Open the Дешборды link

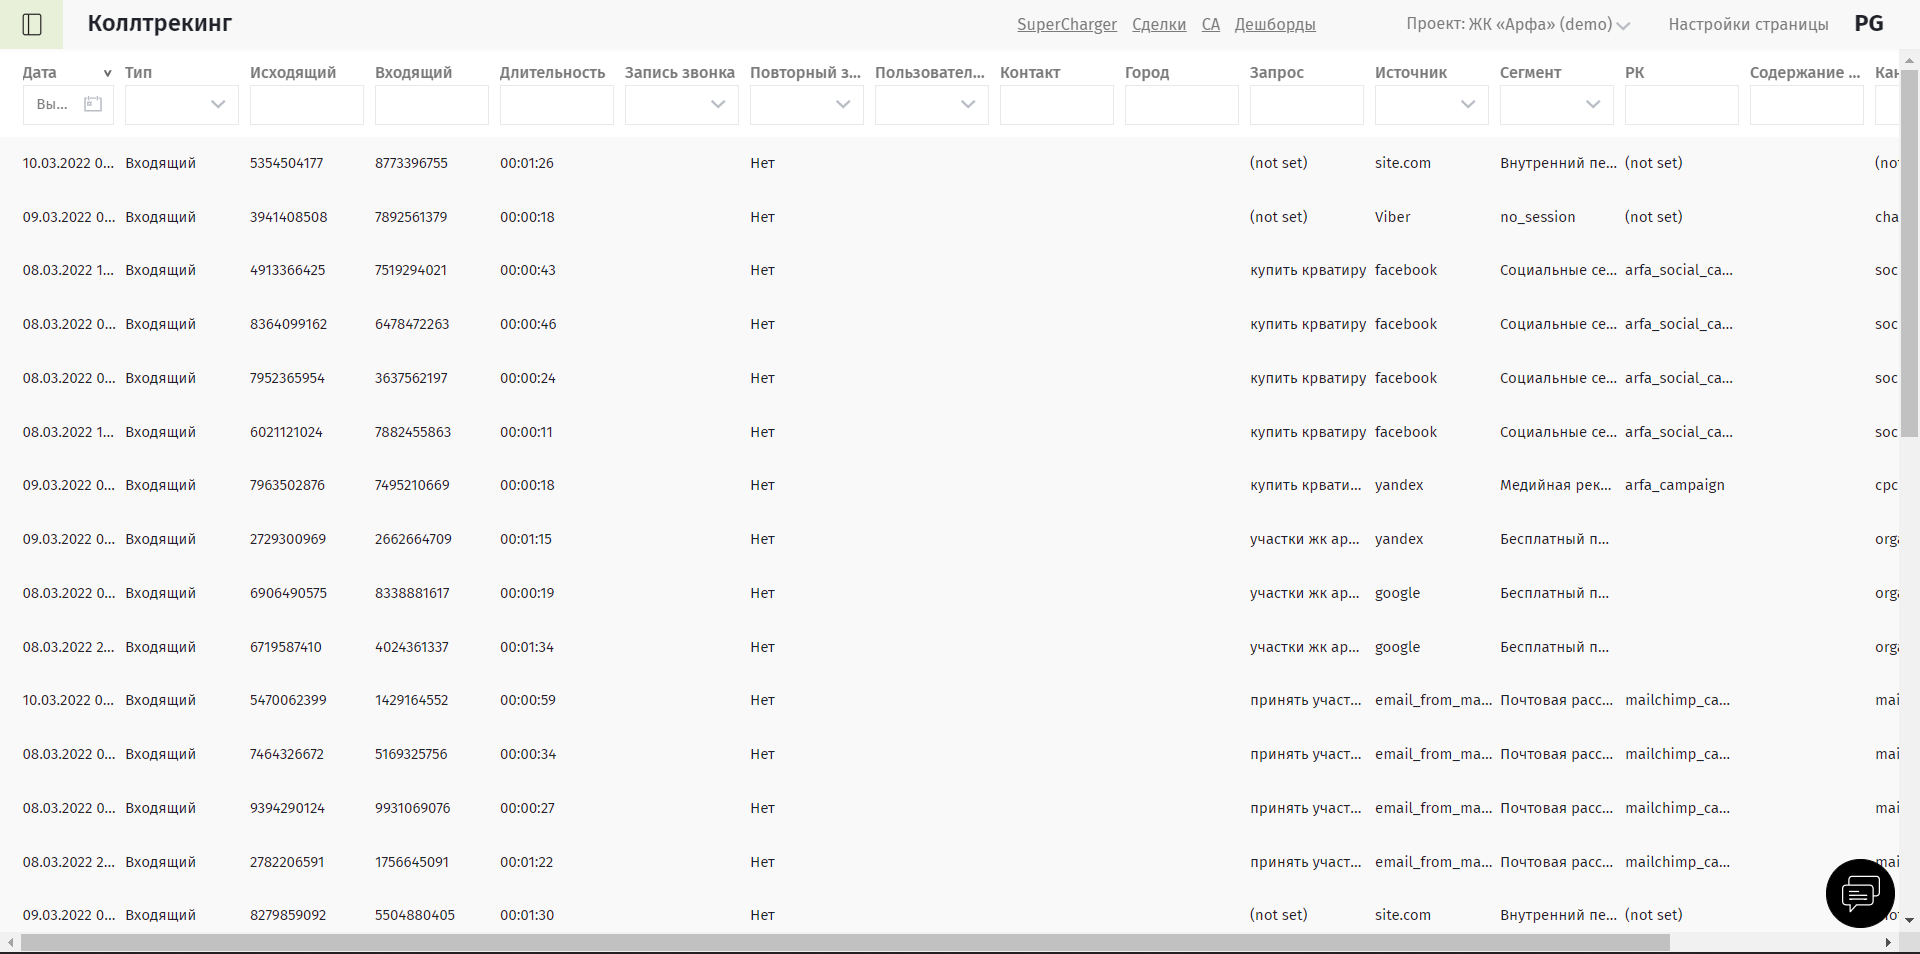tap(1275, 24)
